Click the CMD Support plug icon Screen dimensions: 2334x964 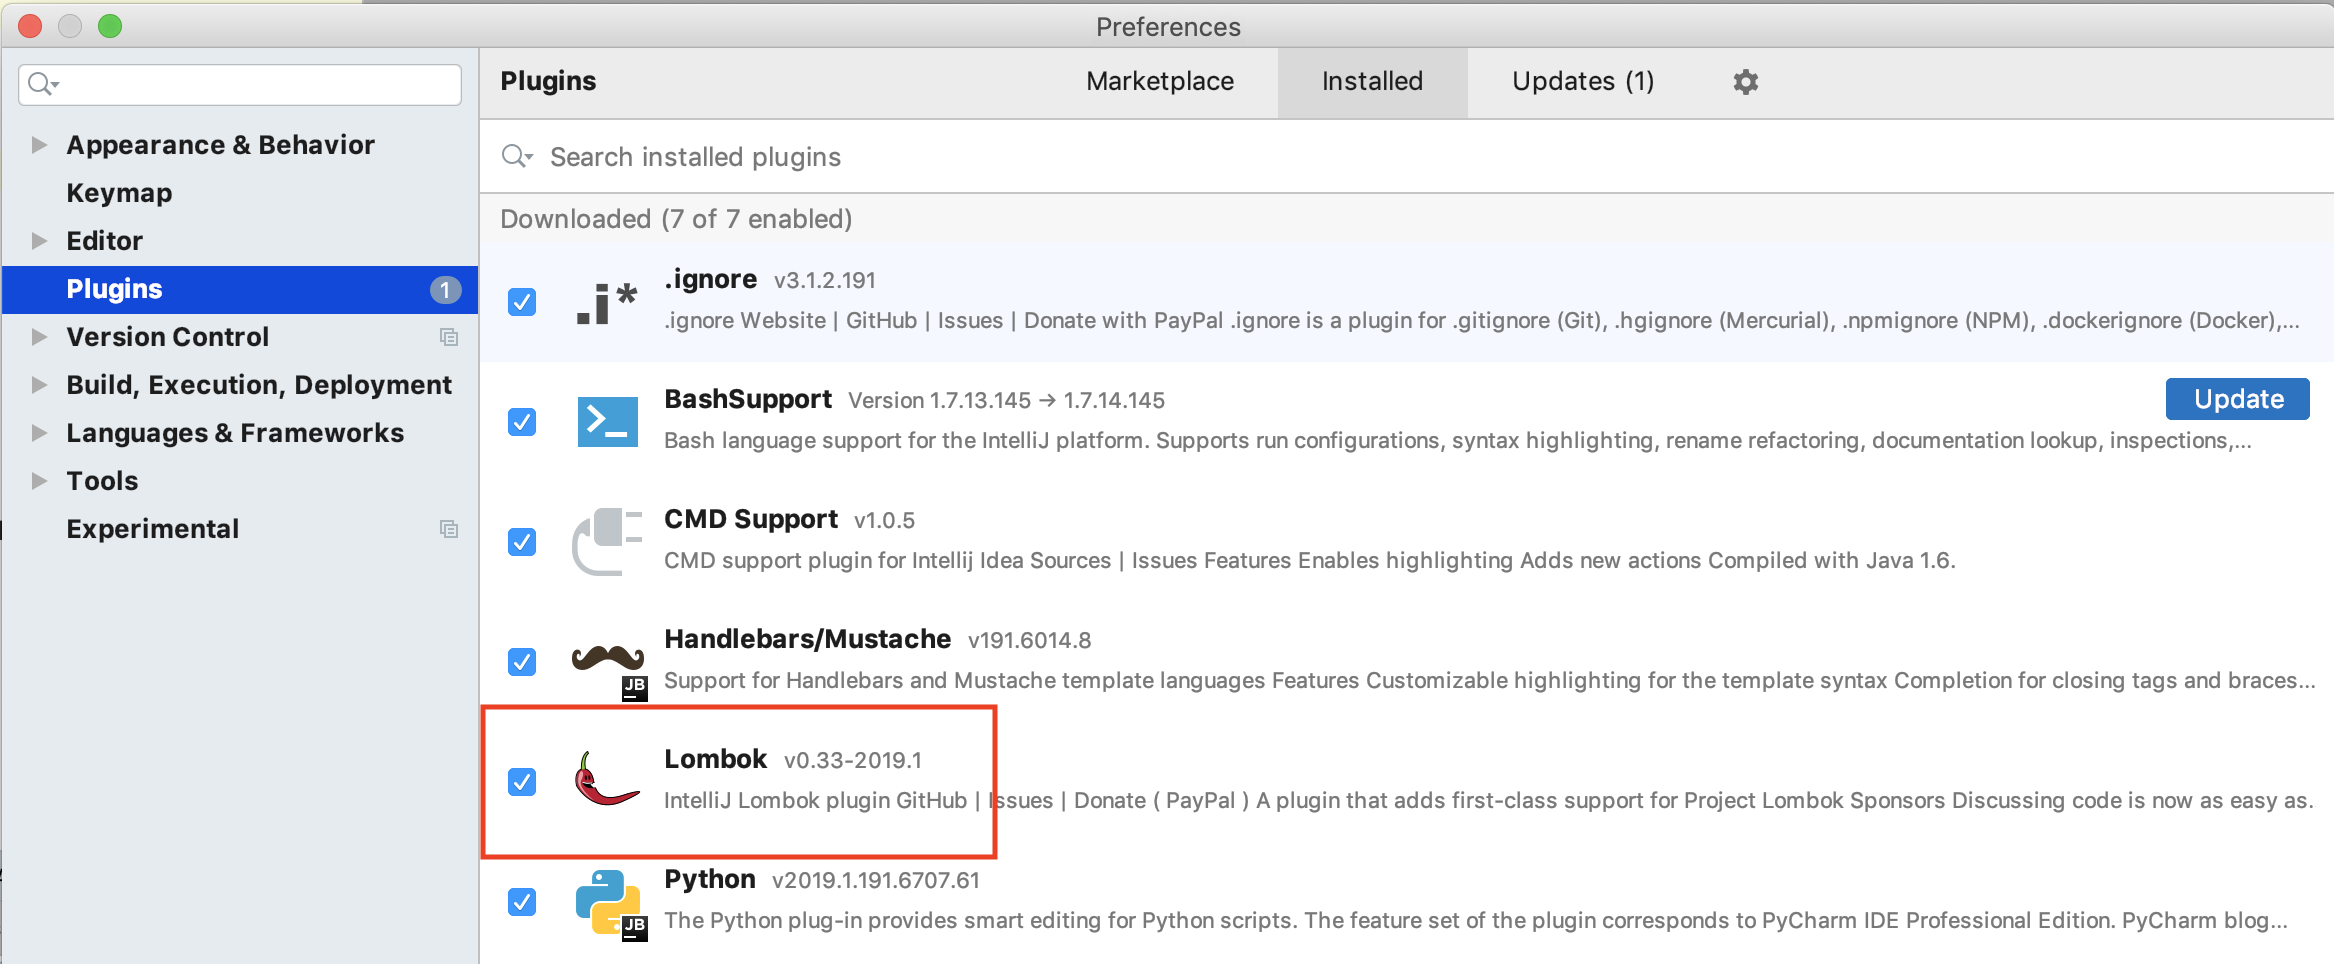606,541
